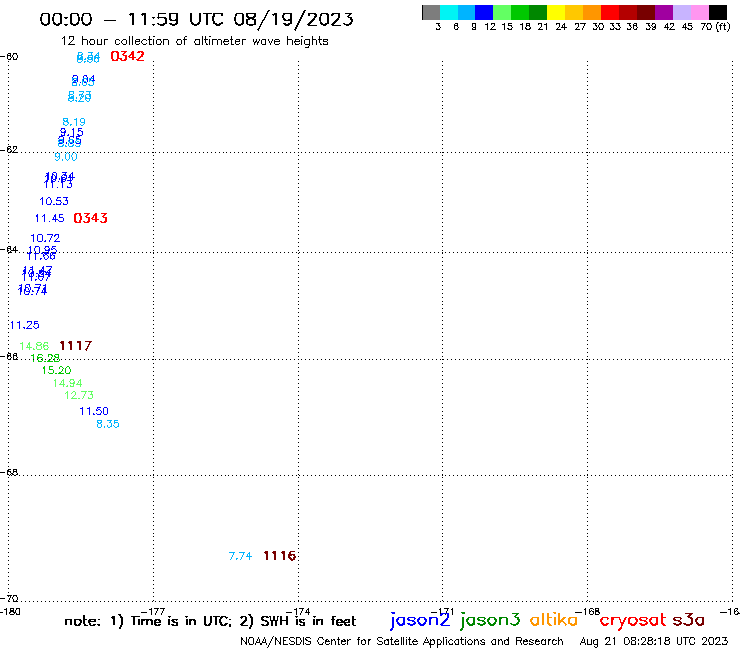Click the -180 longitude axis label
This screenshot has height=650, width=740.
10,612
